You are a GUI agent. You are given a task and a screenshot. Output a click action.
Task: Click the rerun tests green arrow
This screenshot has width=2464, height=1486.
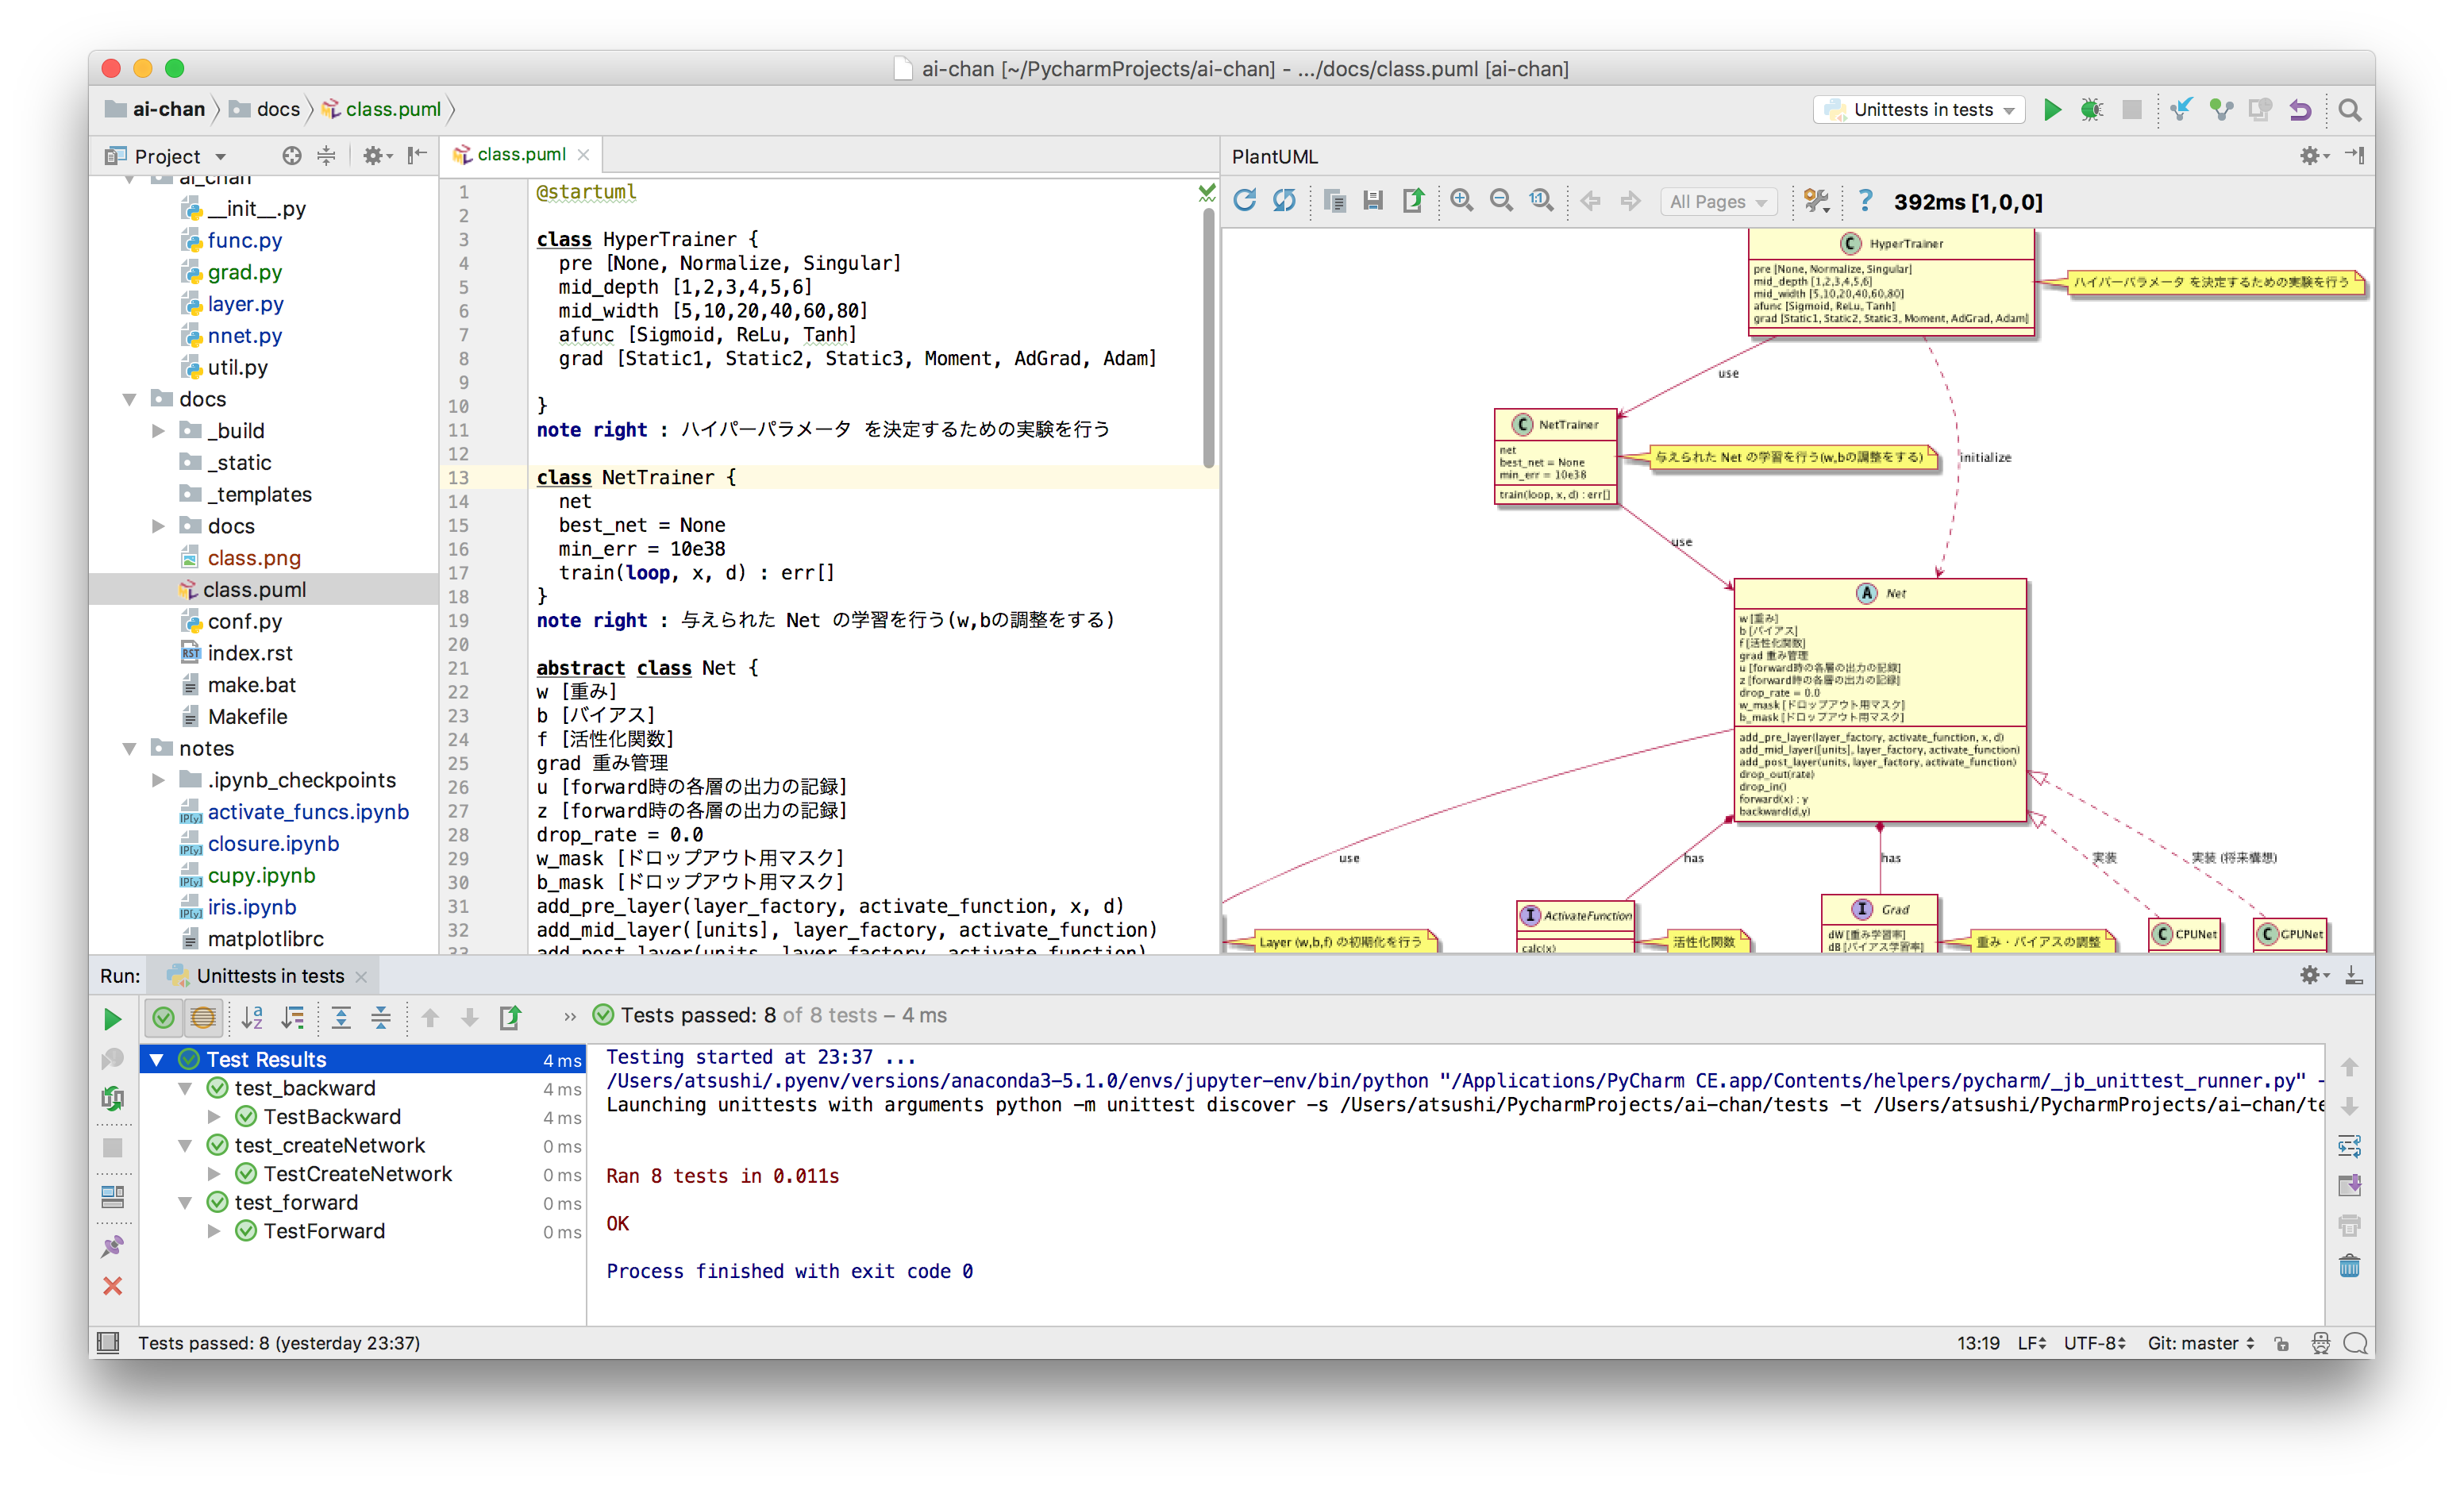pyautogui.click(x=112, y=1018)
